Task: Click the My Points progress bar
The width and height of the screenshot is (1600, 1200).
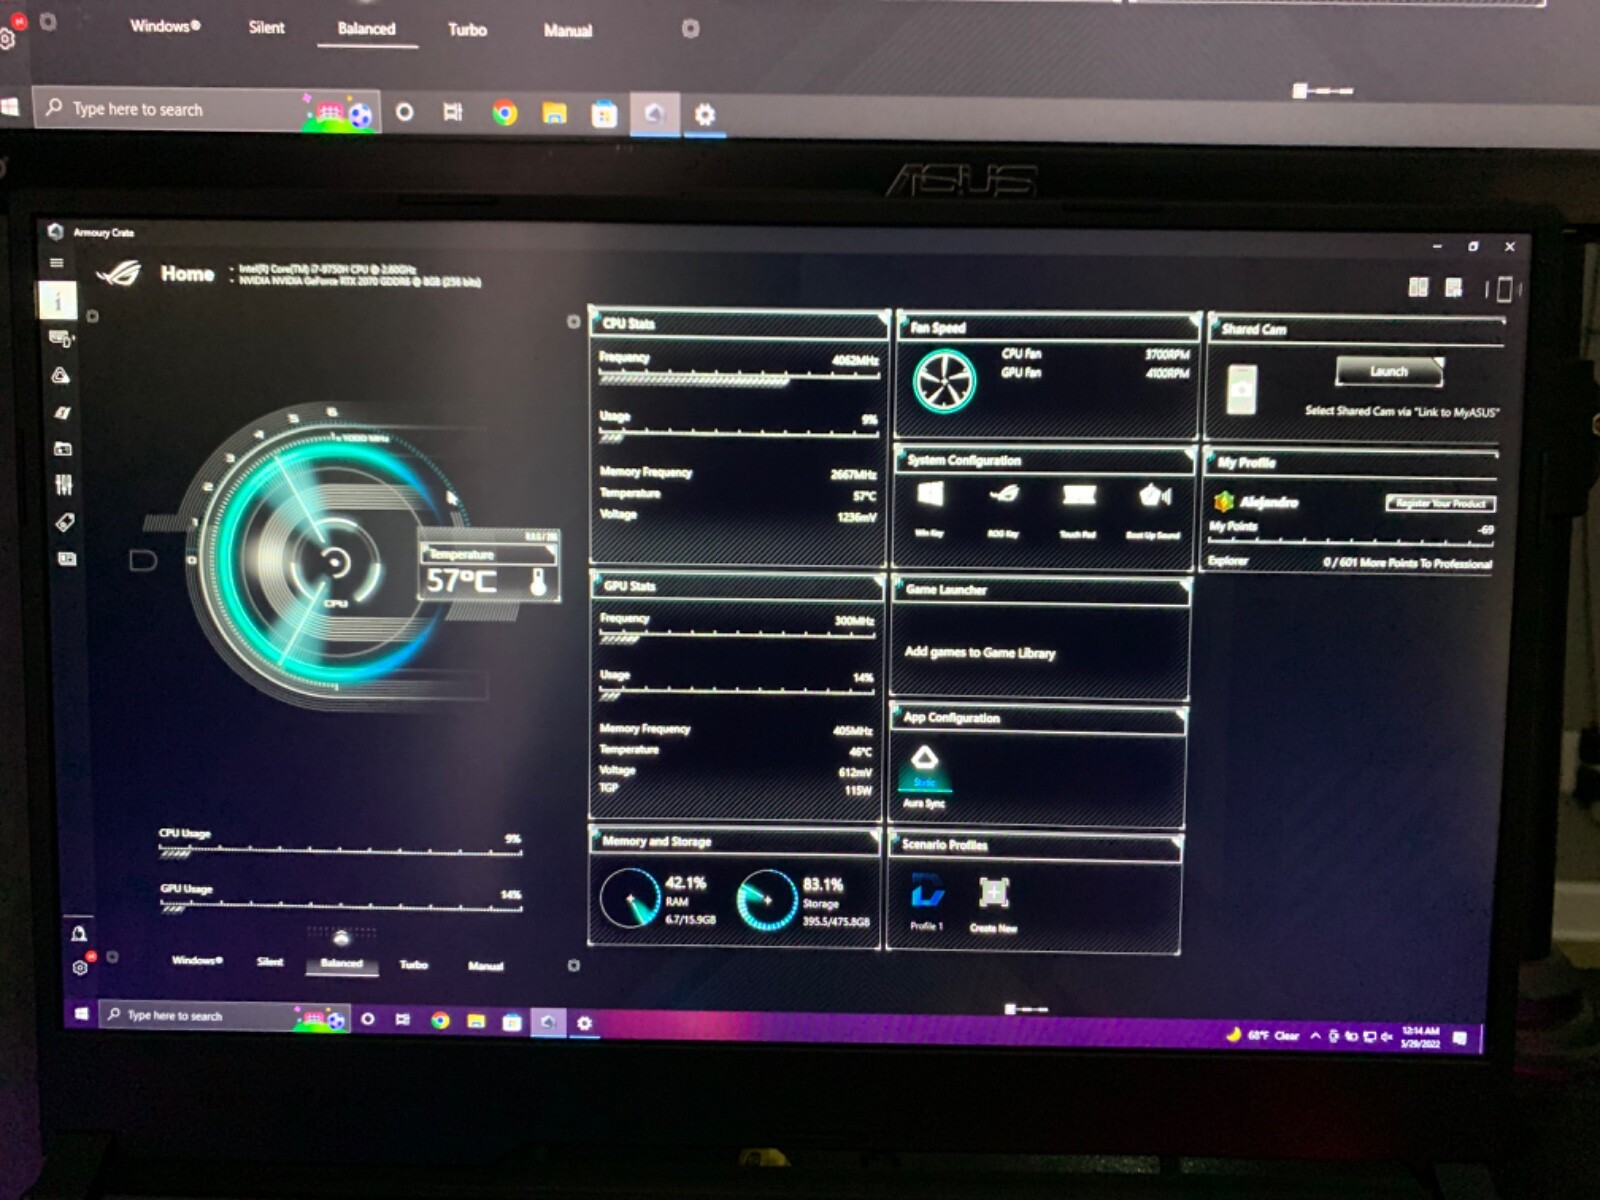Action: coord(1351,542)
